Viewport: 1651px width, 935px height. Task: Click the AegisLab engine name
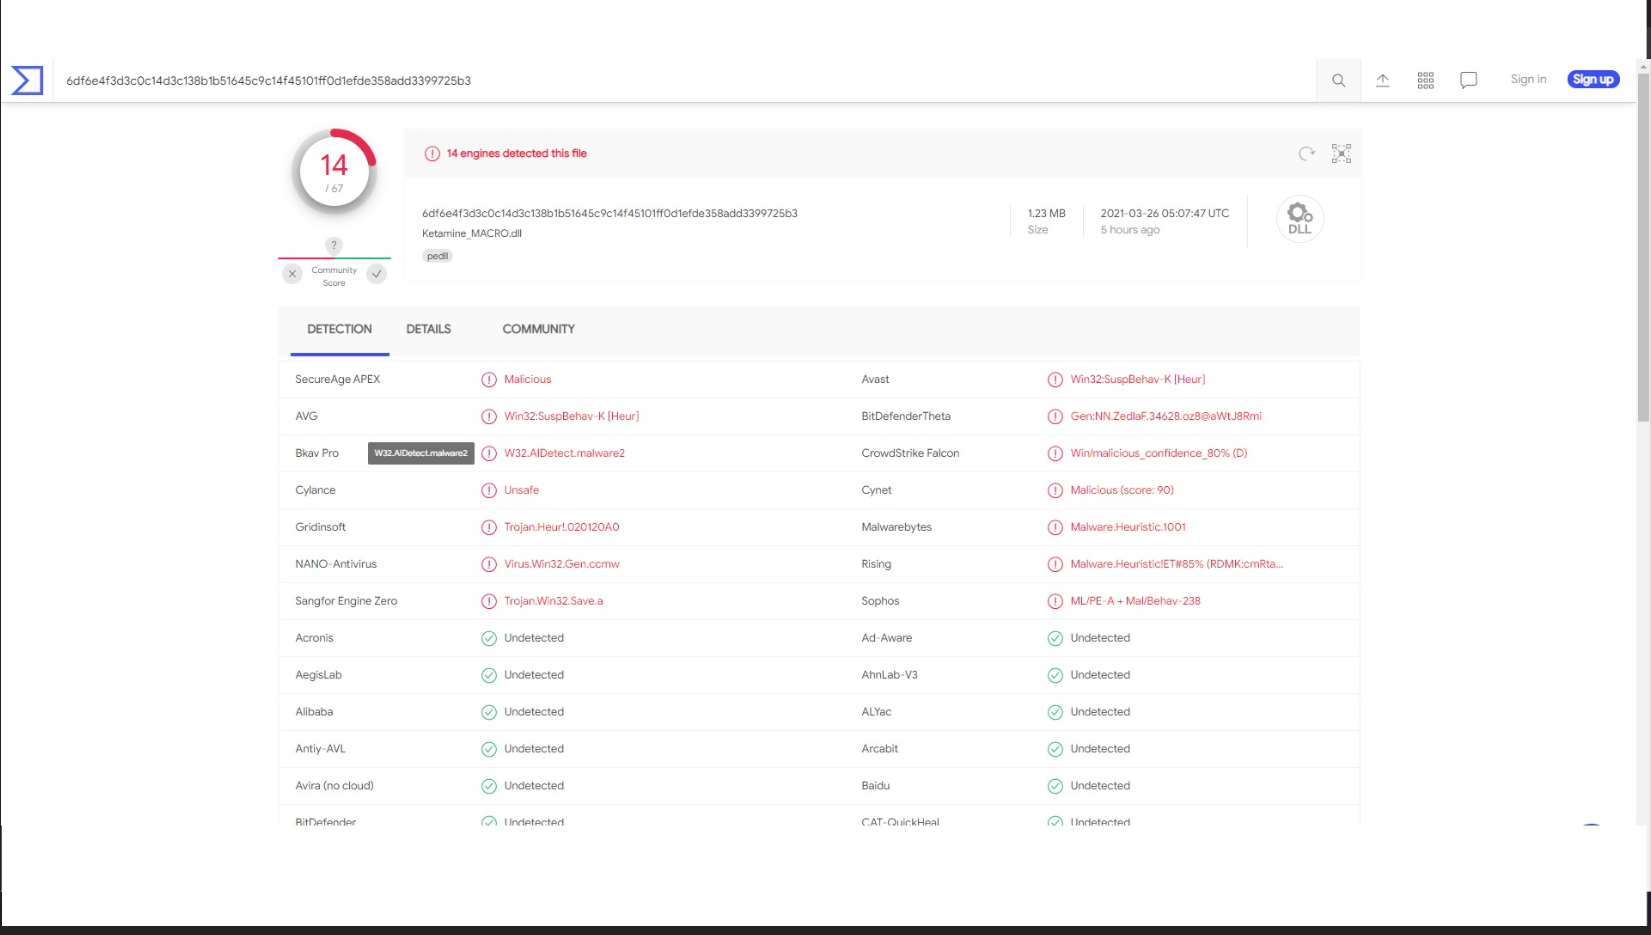click(x=318, y=675)
